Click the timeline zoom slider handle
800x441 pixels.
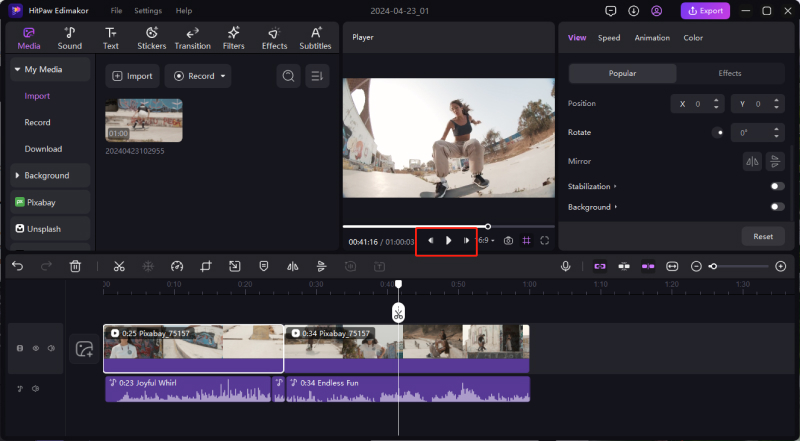713,266
